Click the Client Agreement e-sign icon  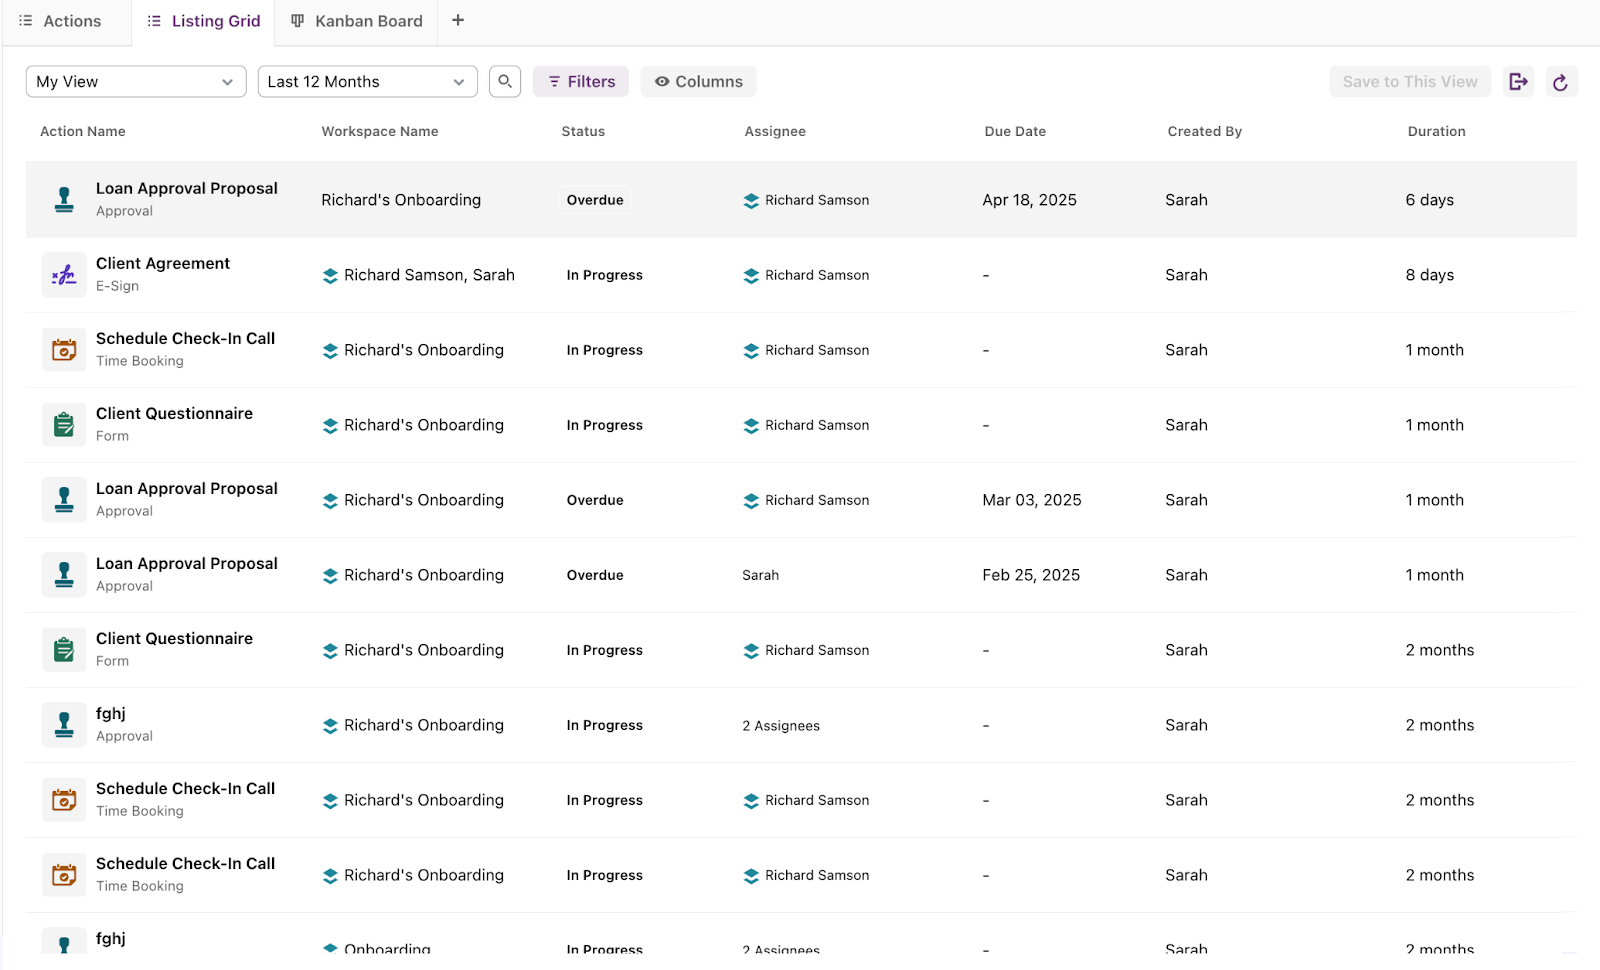pos(64,274)
